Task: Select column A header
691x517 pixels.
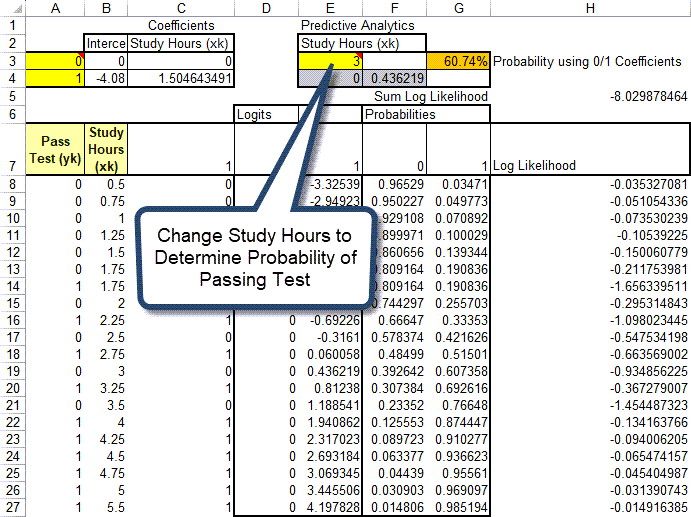Action: pos(55,8)
